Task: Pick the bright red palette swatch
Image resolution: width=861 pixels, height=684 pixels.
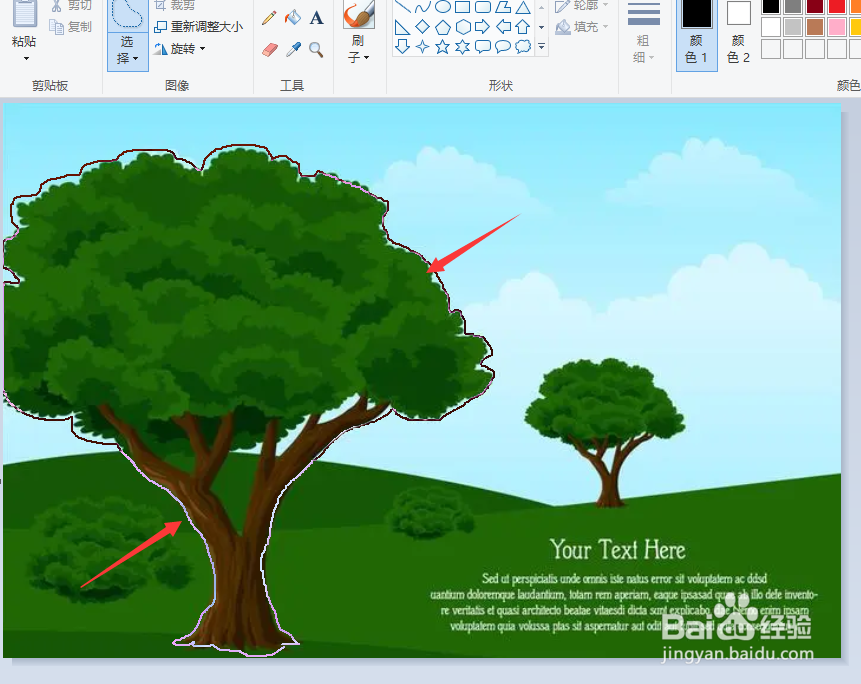Action: click(x=837, y=6)
